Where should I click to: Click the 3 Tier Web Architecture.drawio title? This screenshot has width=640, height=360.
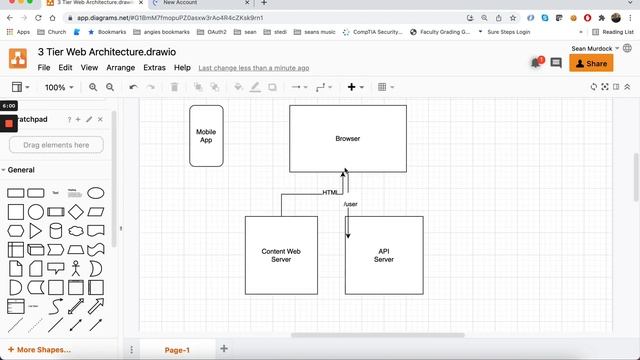click(107, 52)
